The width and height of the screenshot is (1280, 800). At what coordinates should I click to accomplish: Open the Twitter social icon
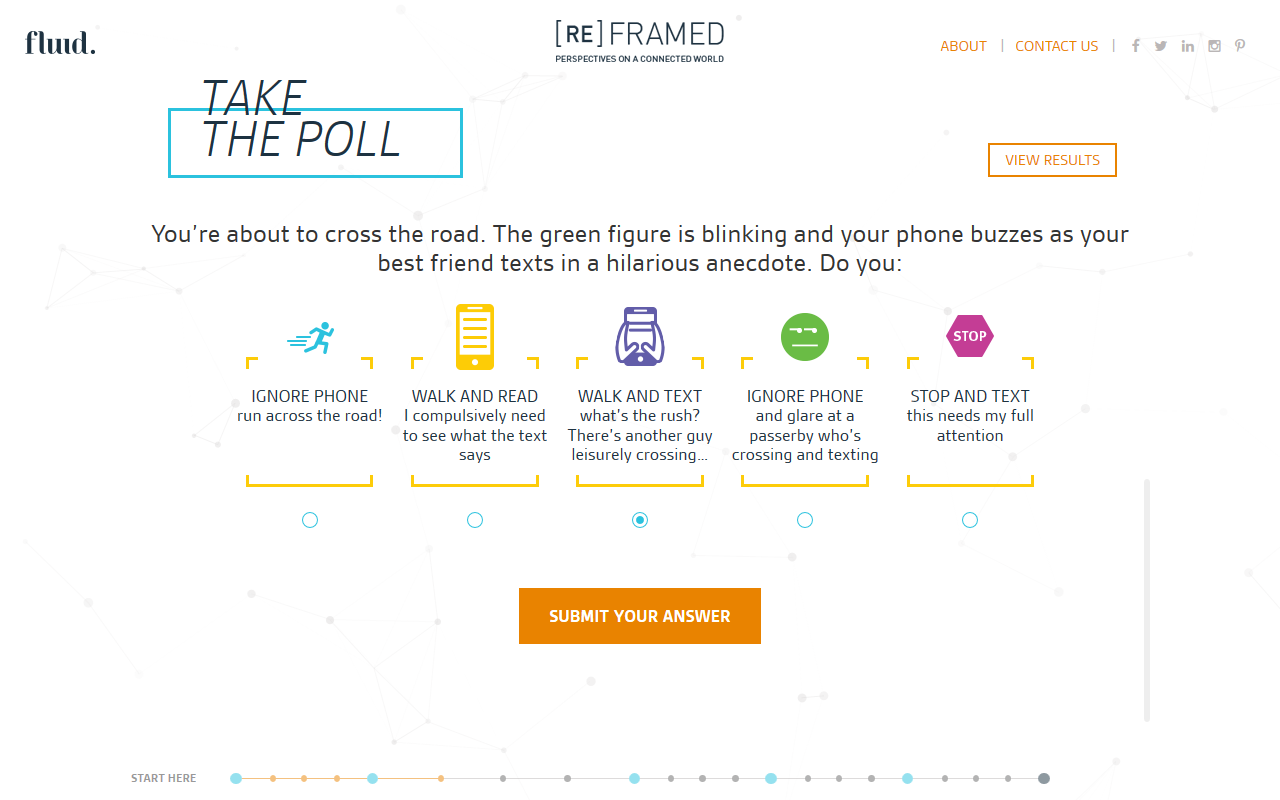[x=1161, y=46]
